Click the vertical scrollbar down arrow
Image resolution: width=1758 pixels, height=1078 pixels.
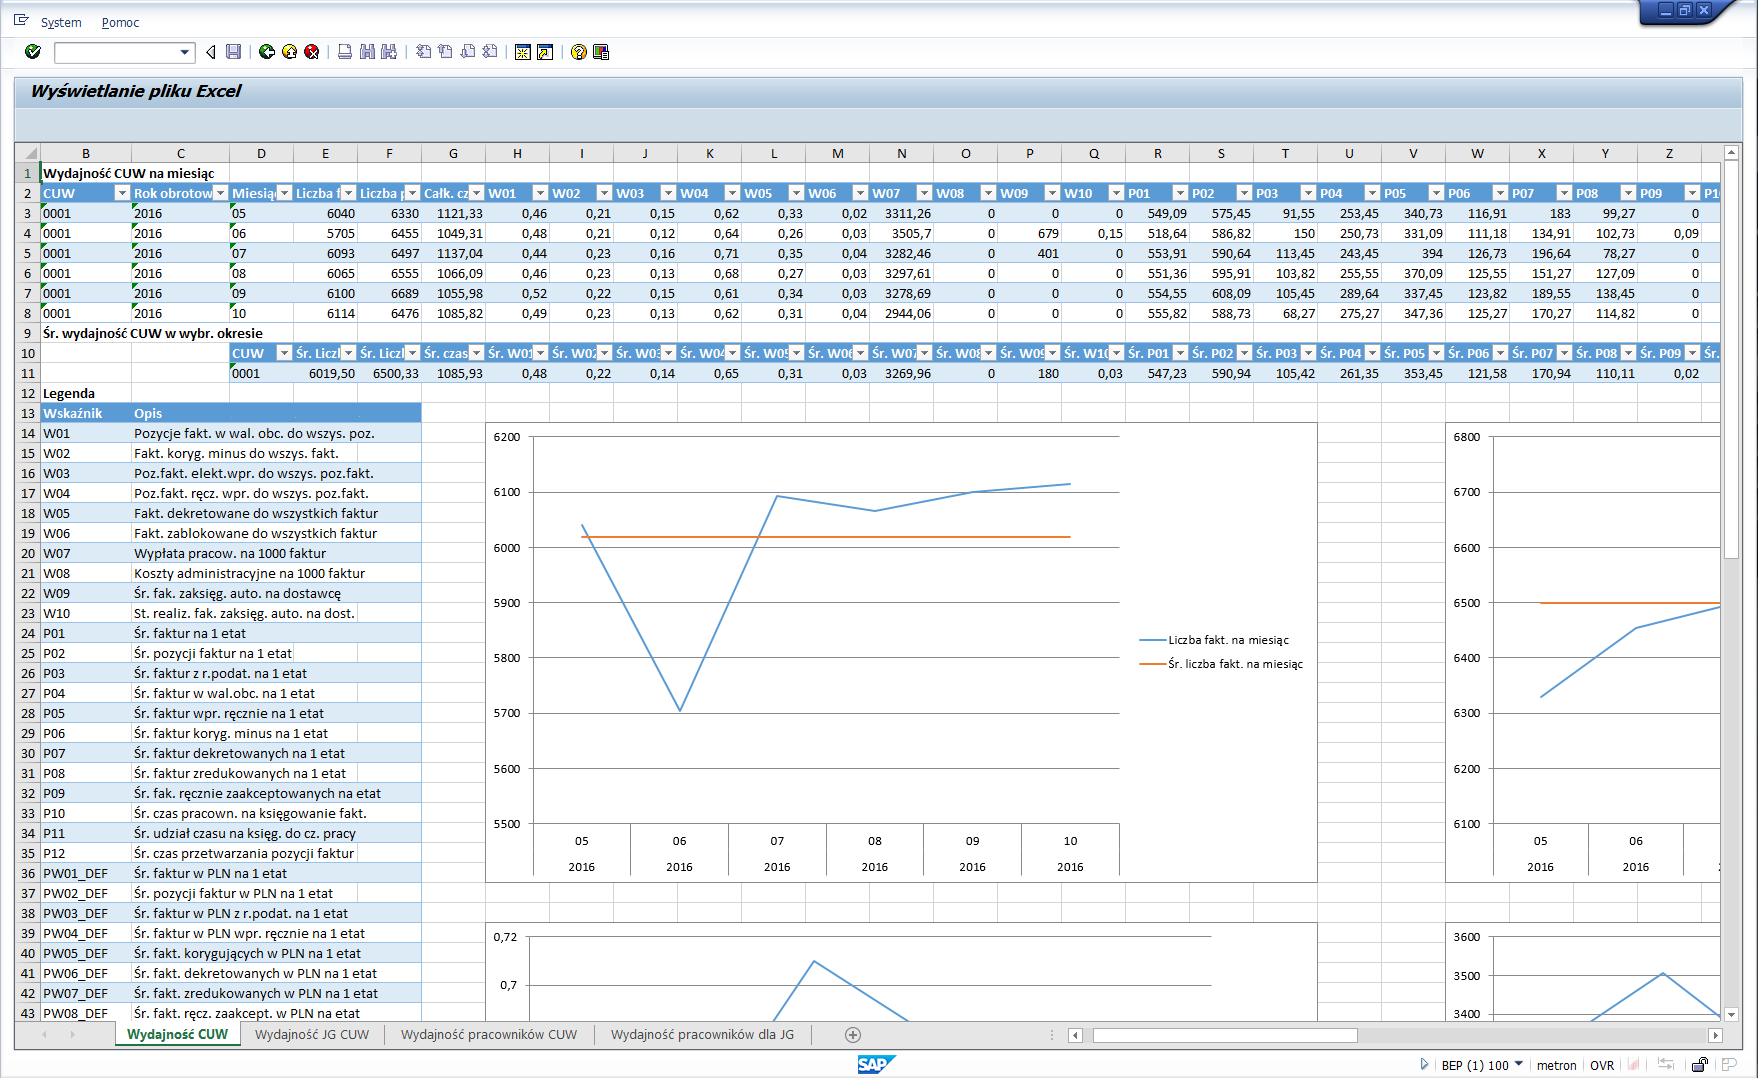1732,1014
